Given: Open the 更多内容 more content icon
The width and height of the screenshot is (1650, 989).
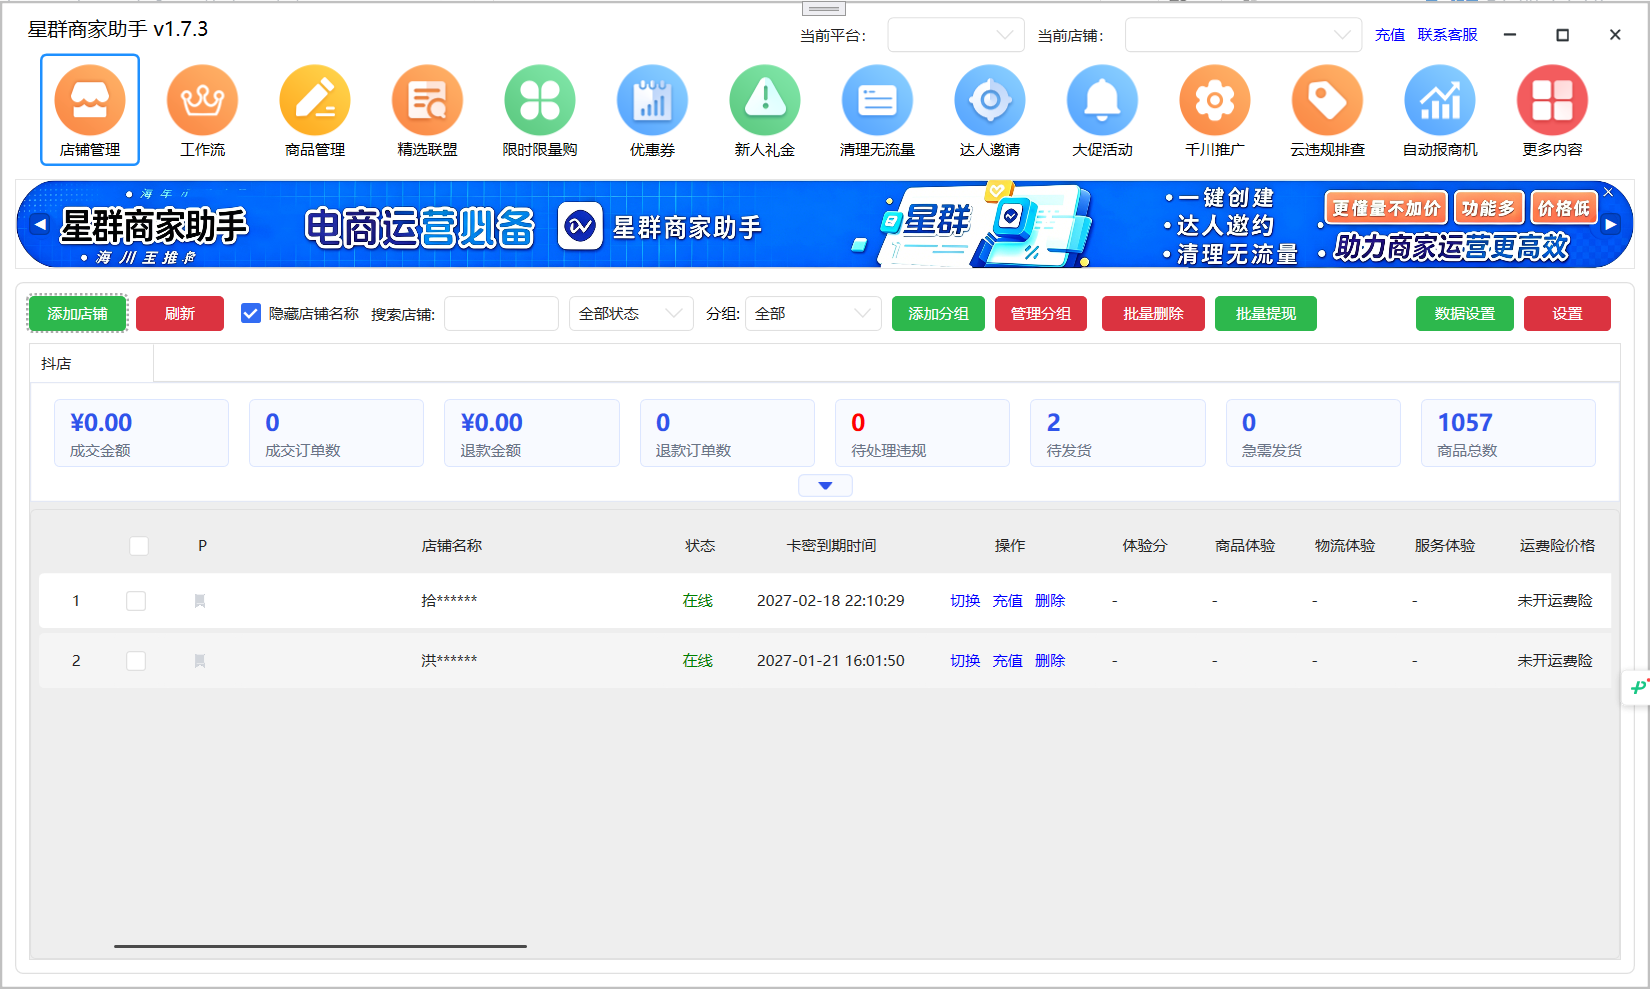Looking at the screenshot, I should [x=1552, y=109].
